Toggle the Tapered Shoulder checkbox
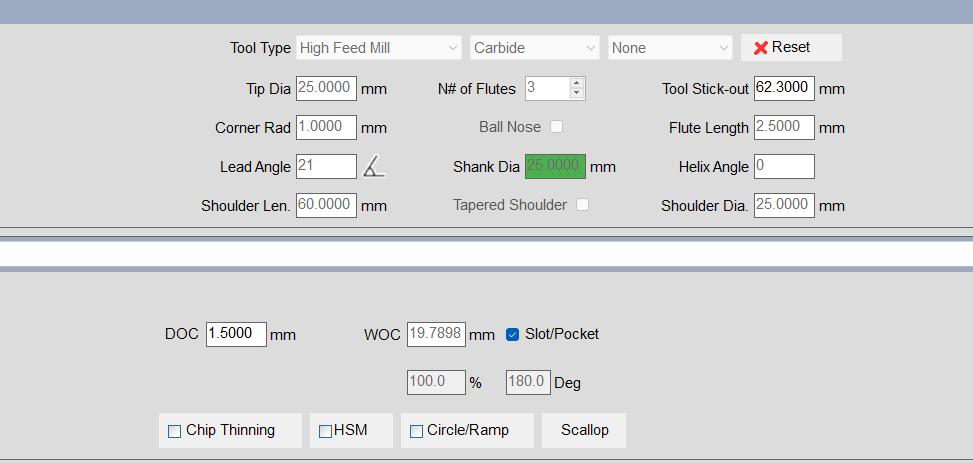The height and width of the screenshot is (463, 973). (x=582, y=205)
